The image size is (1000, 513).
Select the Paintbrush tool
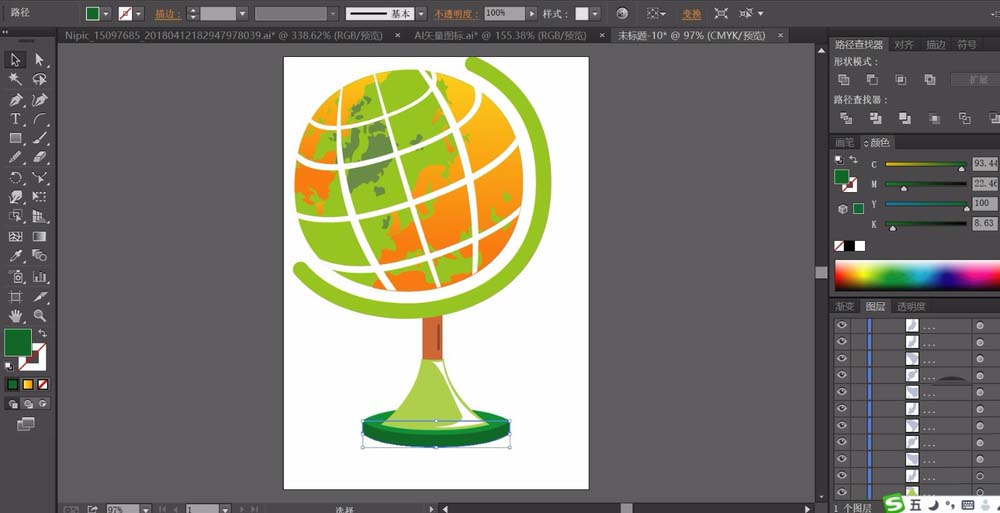pos(40,138)
